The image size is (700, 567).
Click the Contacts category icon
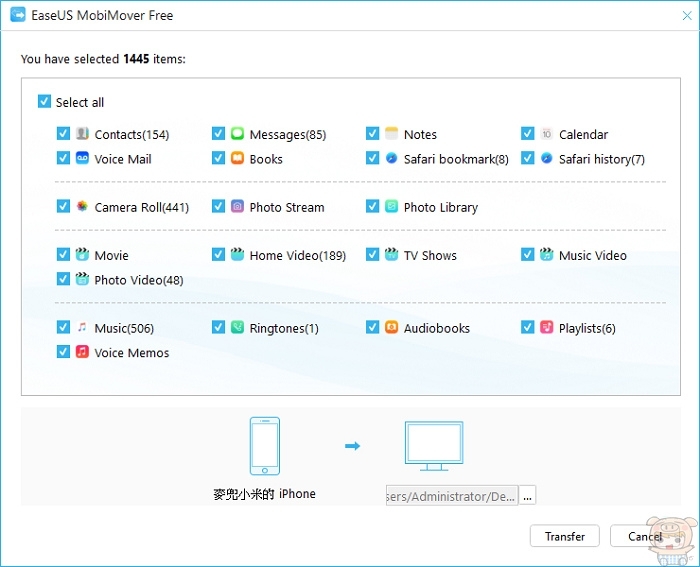tap(82, 134)
